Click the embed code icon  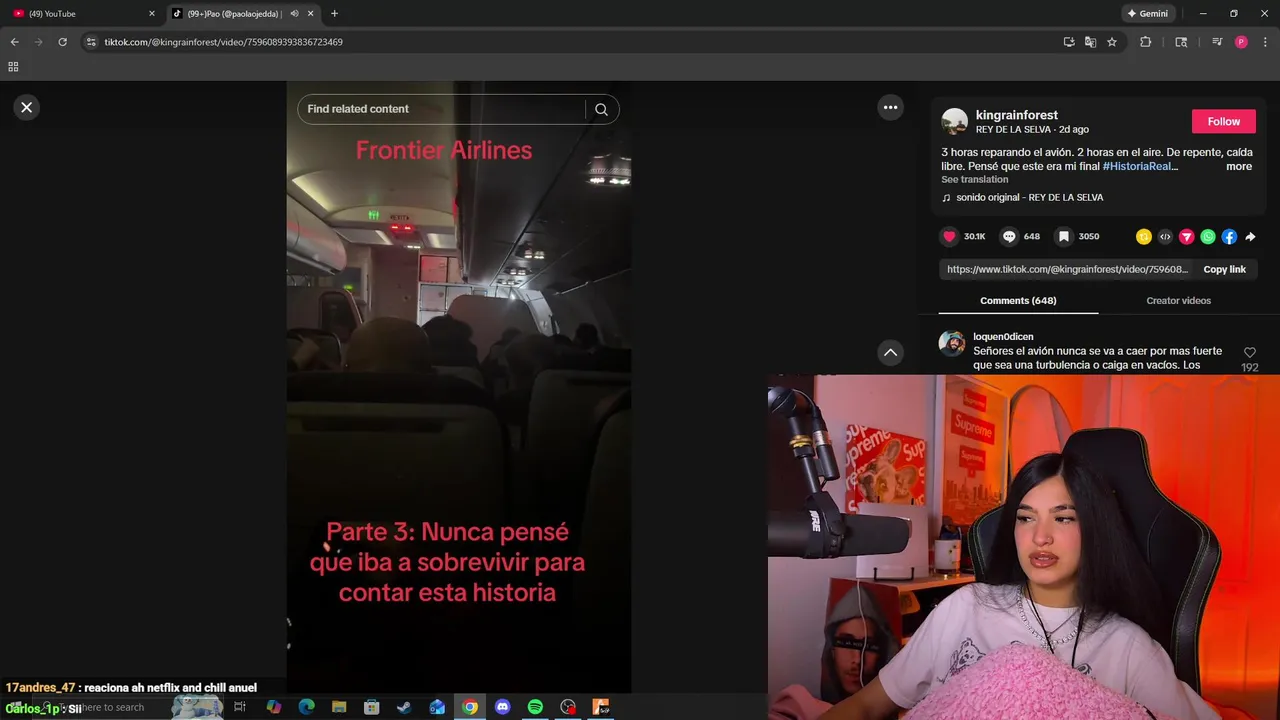pyautogui.click(x=1165, y=237)
